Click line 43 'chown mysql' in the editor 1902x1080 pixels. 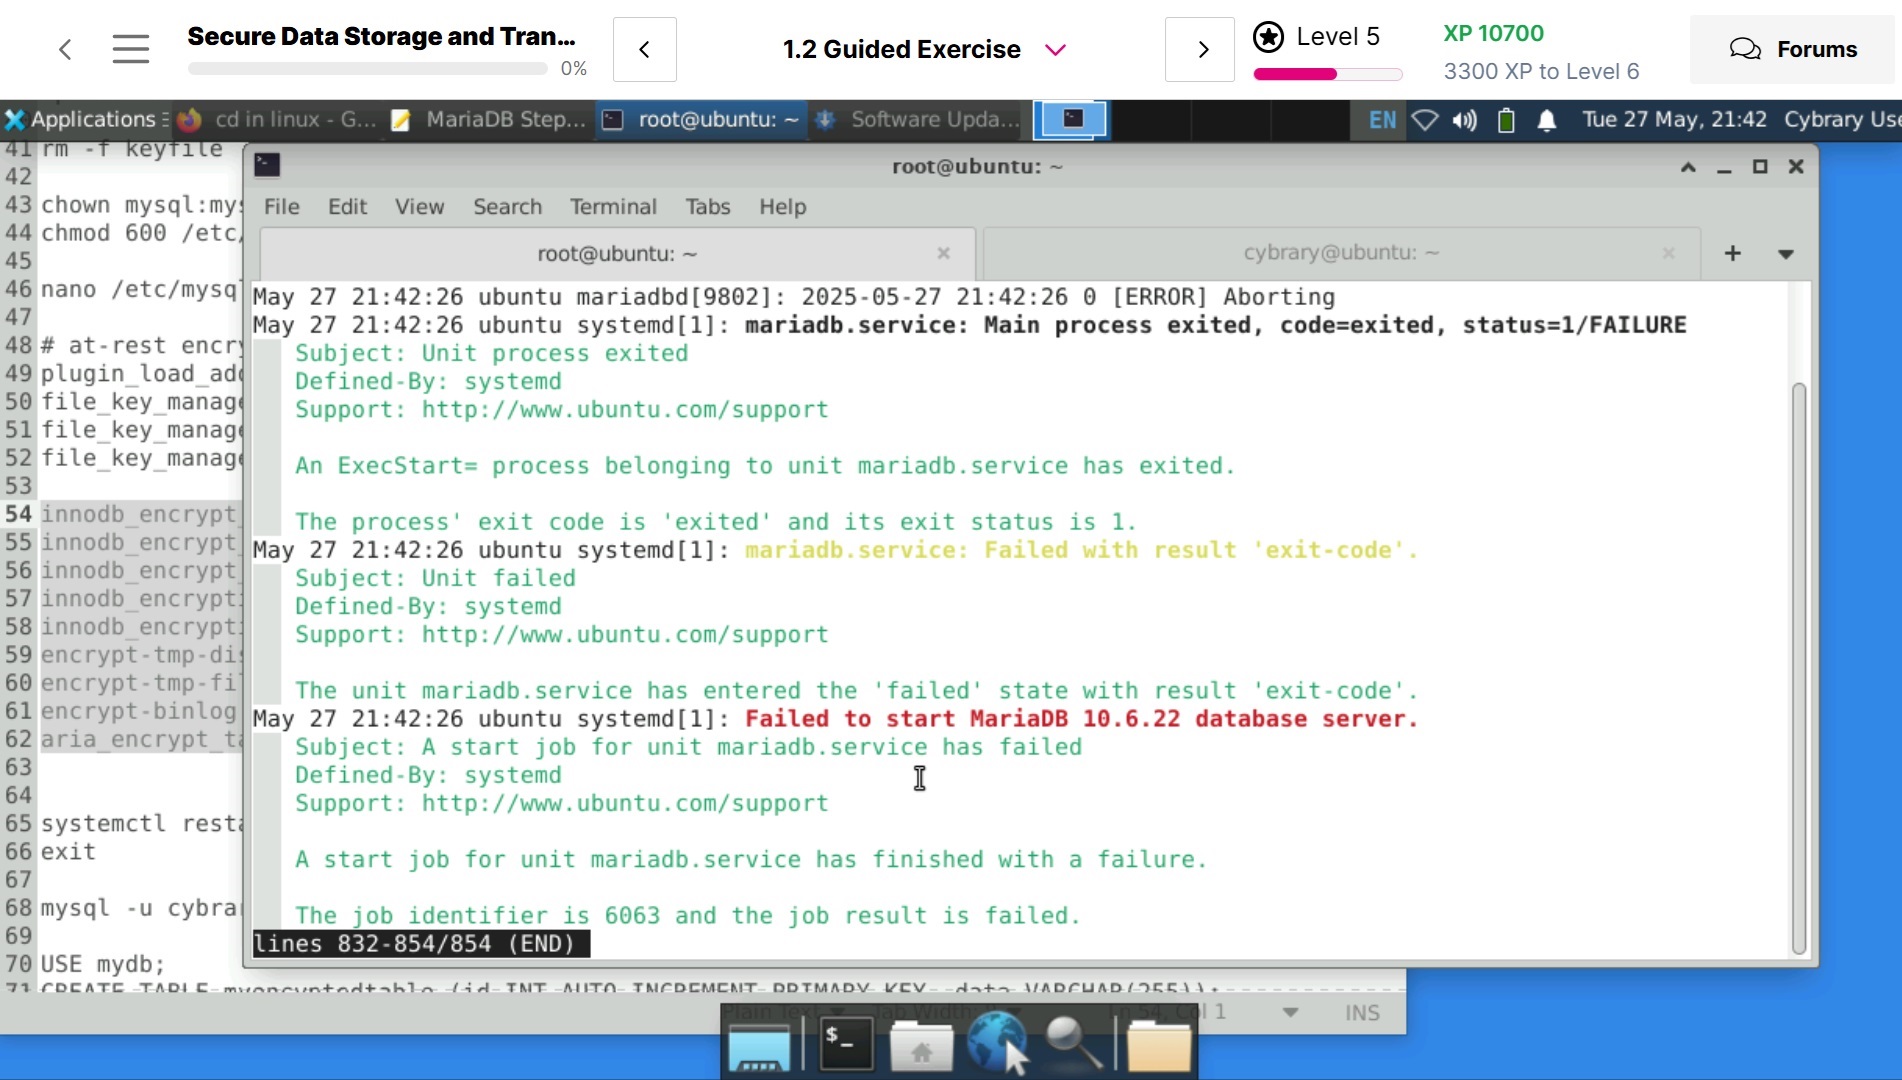click(x=141, y=204)
